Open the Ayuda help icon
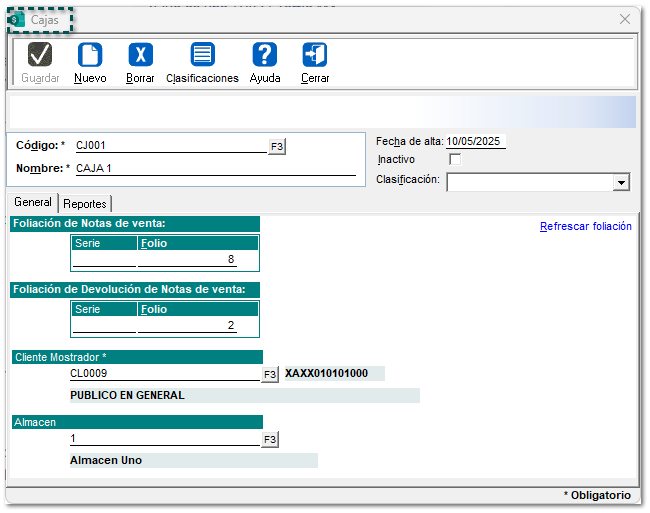 265,55
